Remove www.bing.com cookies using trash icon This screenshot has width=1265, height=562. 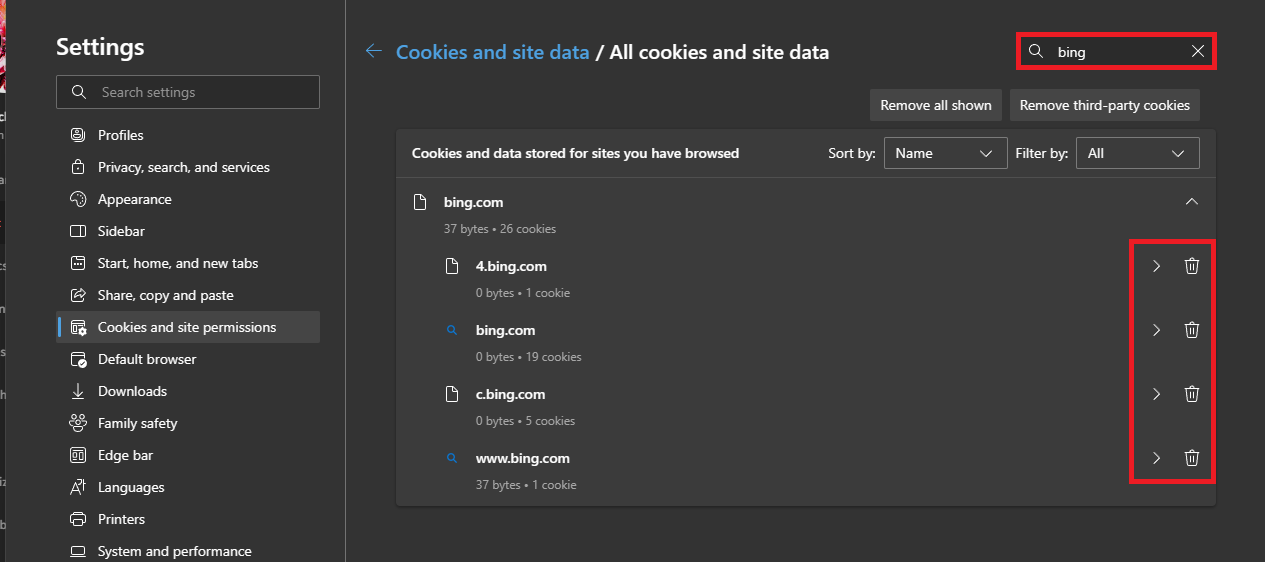(1191, 458)
